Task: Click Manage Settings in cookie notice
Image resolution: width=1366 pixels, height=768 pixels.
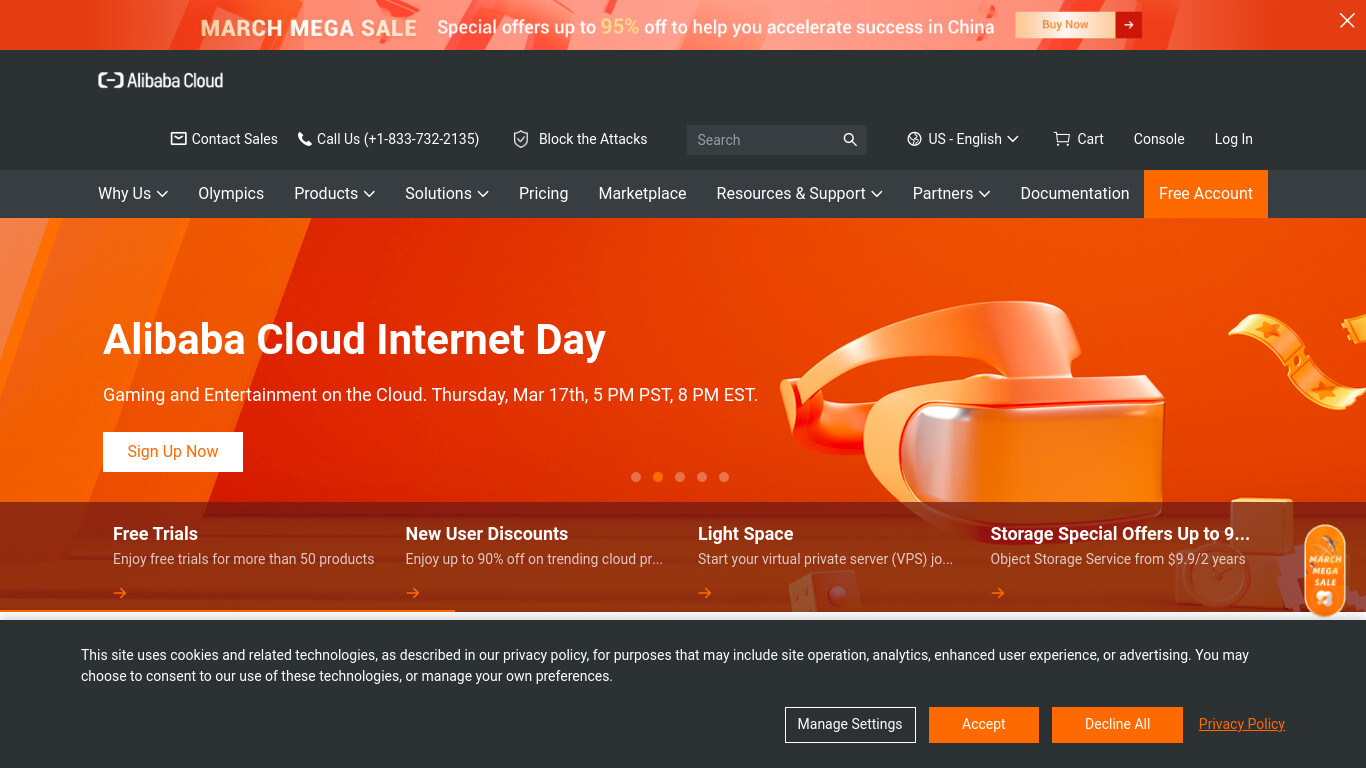Action: pyautogui.click(x=850, y=725)
